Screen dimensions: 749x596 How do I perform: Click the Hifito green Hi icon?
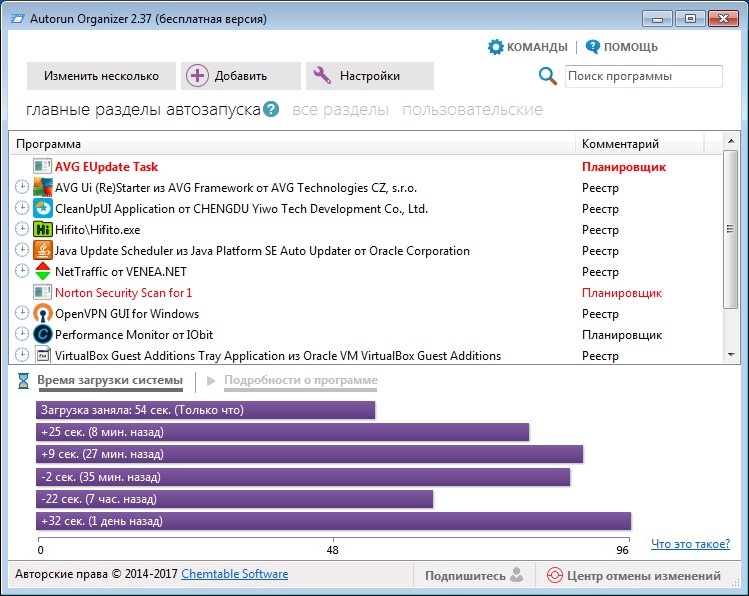point(43,229)
